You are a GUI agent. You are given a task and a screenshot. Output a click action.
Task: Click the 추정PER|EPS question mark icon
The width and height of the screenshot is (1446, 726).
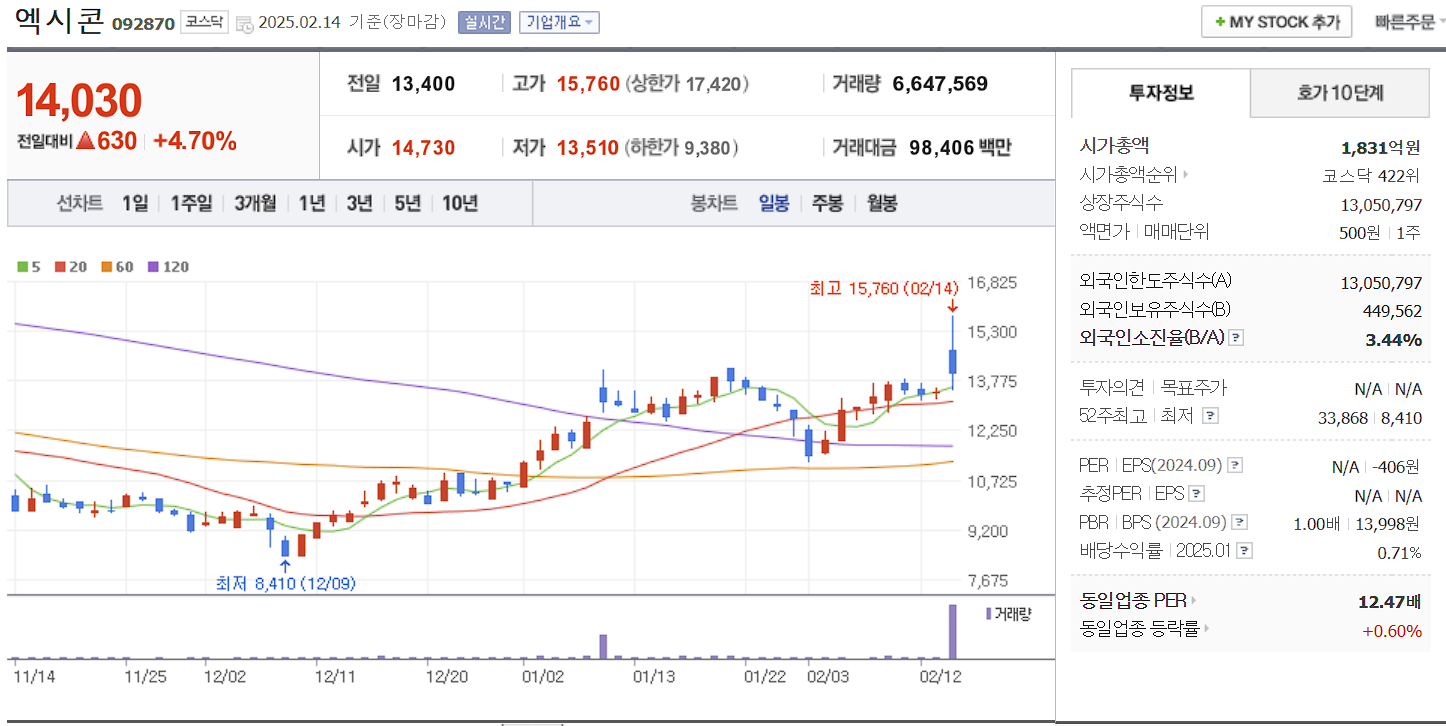pyautogui.click(x=1195, y=493)
